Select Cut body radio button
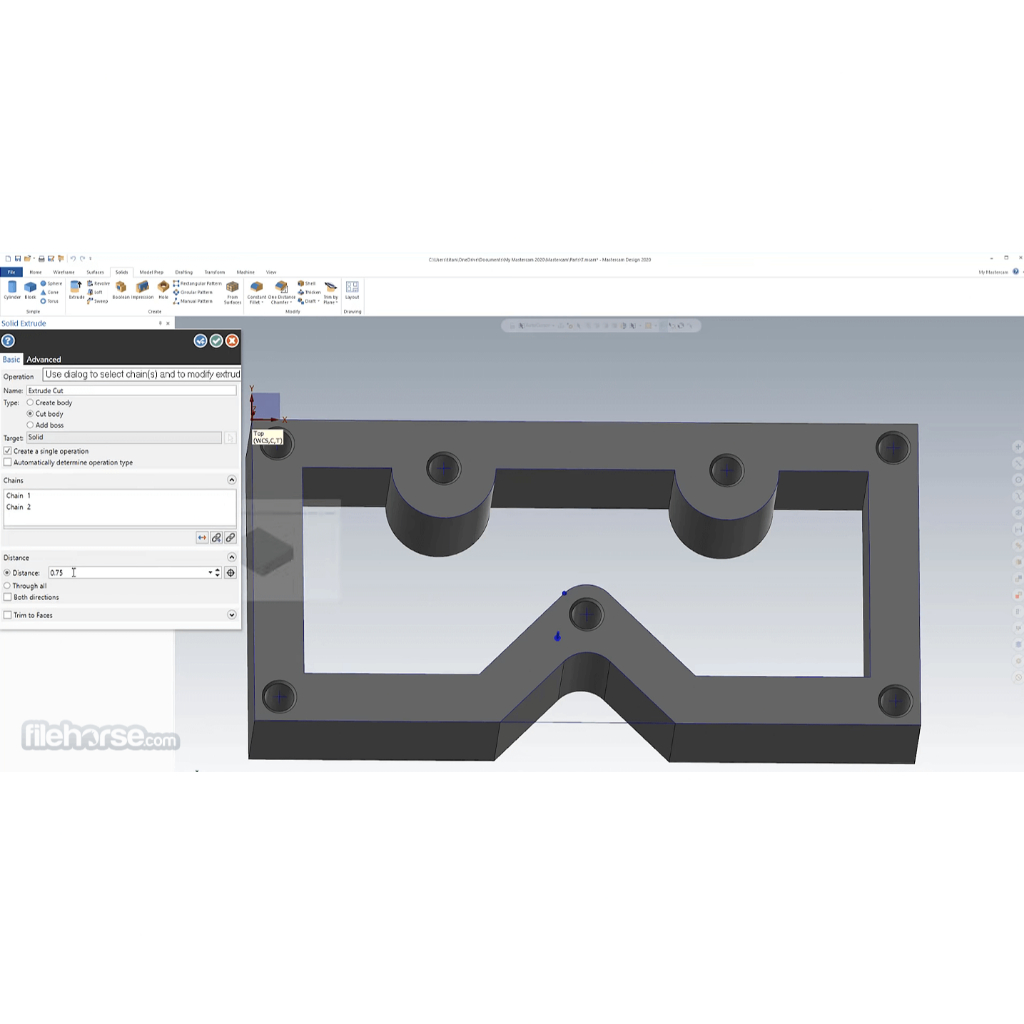Viewport: 1024px width, 1024px height. [30, 414]
